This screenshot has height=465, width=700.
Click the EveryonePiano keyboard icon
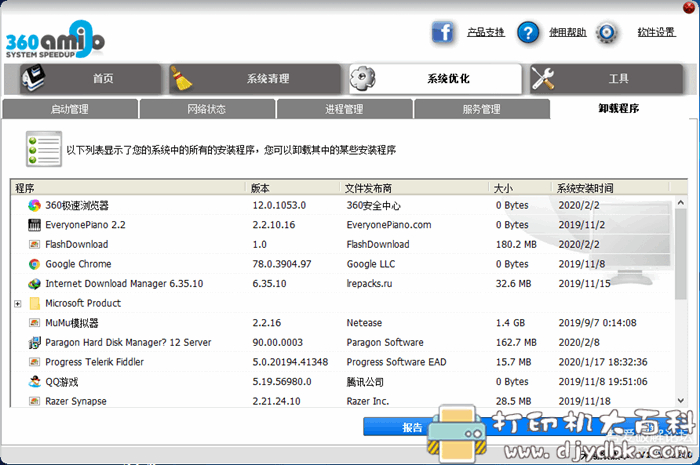click(x=34, y=225)
